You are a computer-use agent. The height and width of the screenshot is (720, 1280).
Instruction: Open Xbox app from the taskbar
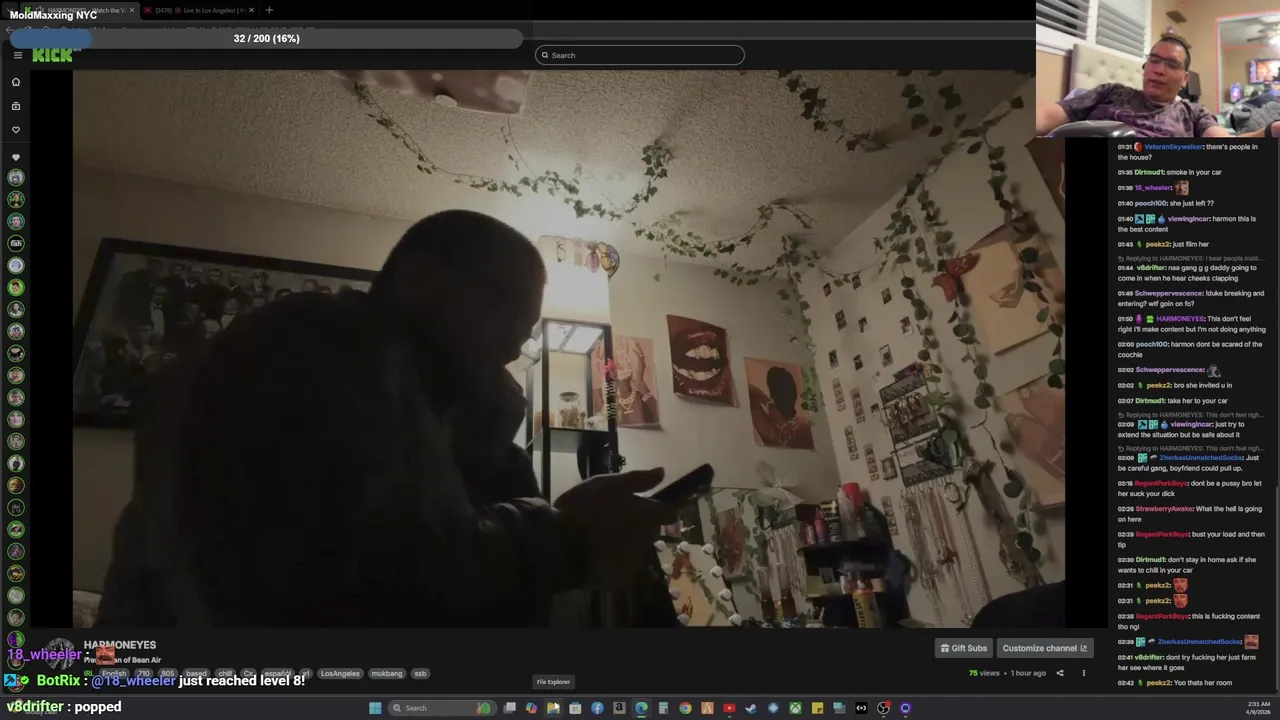[x=795, y=708]
